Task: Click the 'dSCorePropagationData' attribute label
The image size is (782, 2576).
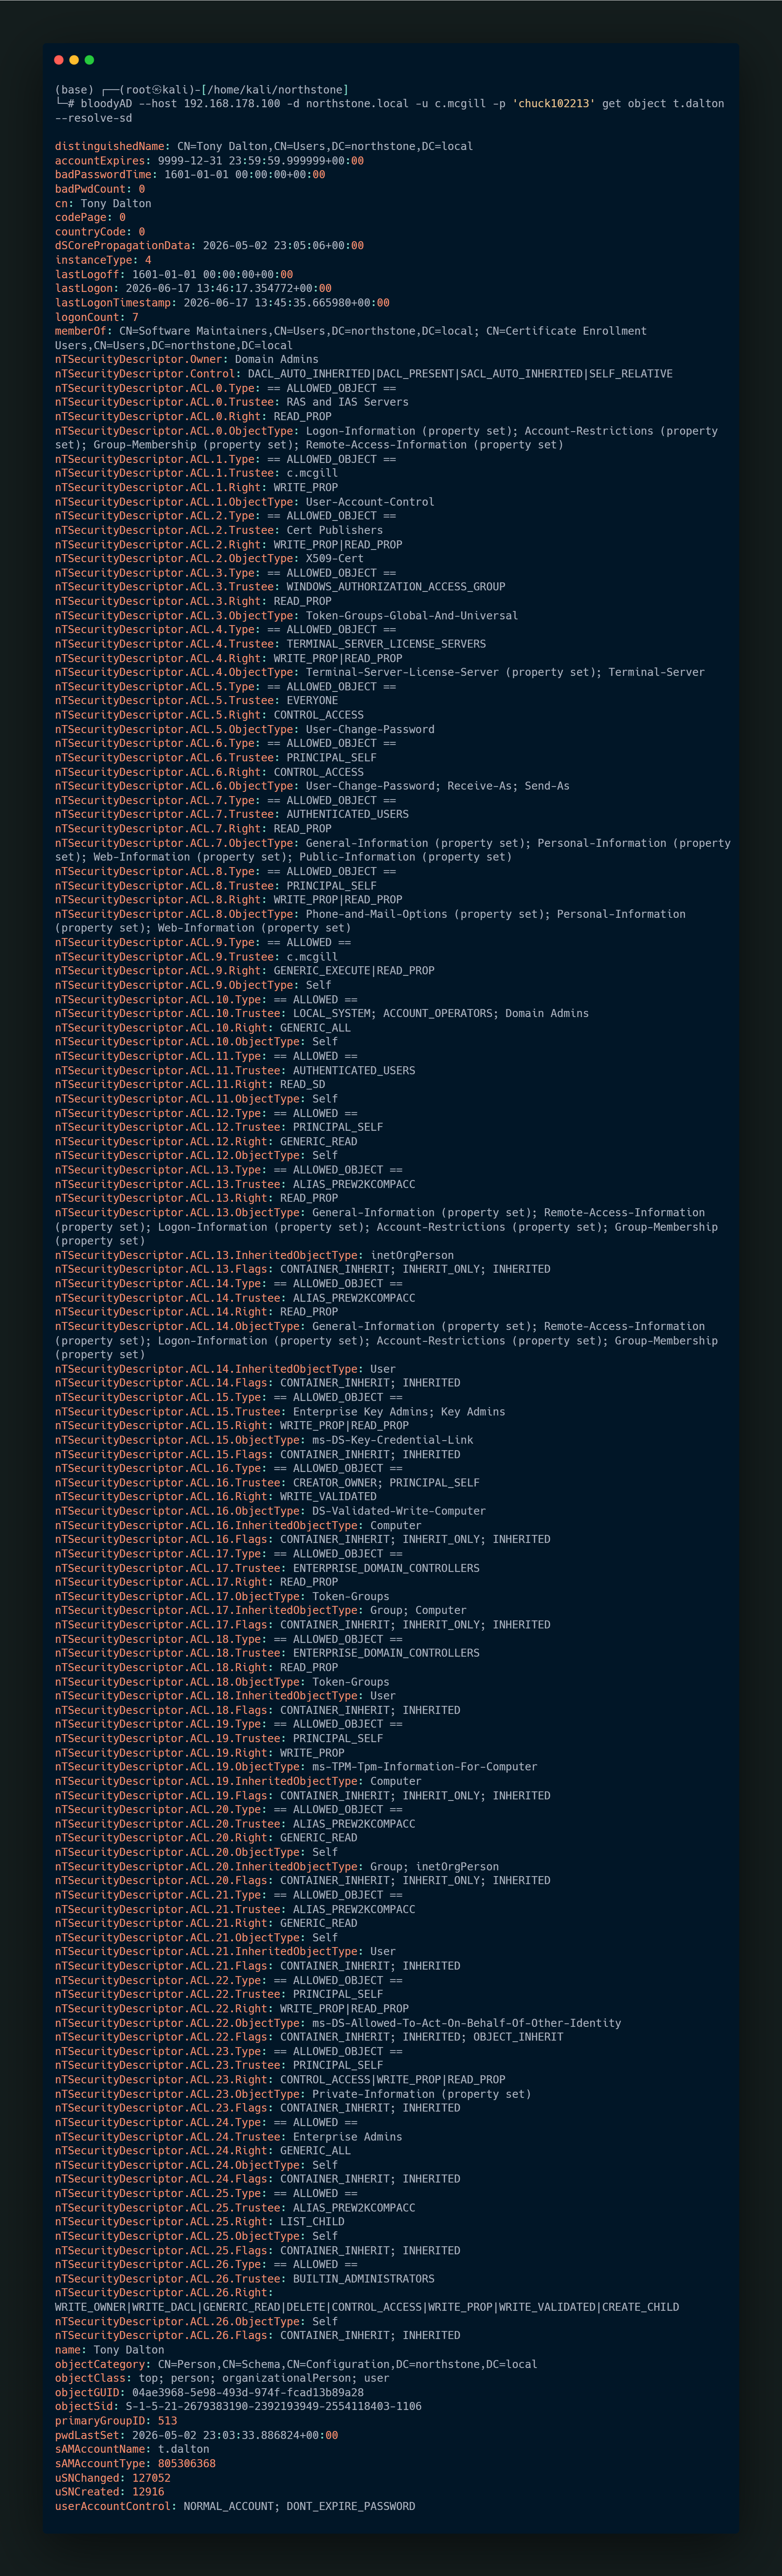Action: tap(122, 246)
